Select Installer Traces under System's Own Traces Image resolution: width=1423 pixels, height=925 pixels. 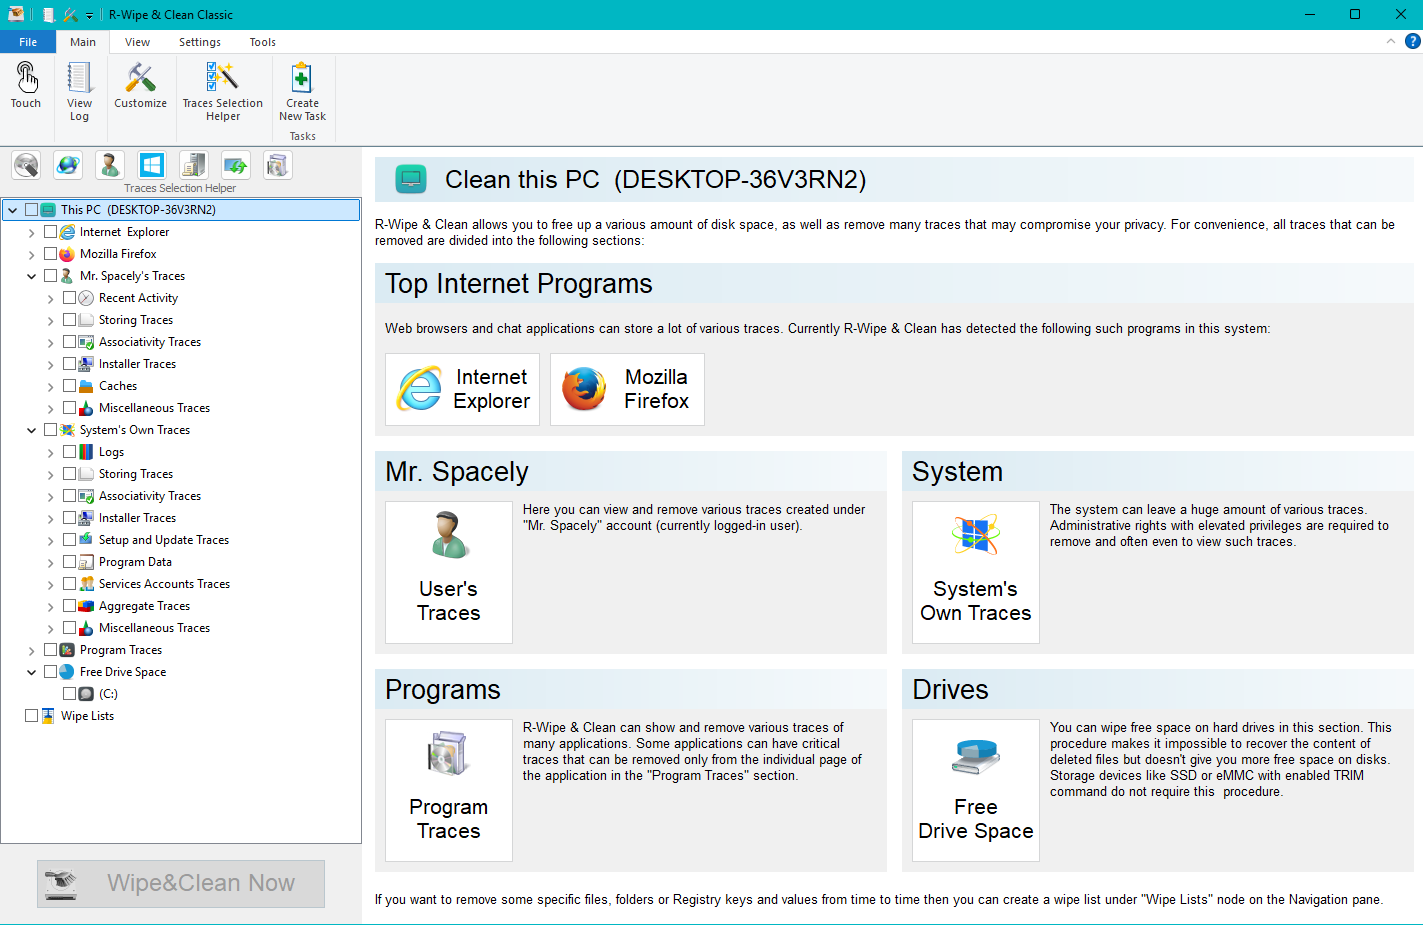137,518
